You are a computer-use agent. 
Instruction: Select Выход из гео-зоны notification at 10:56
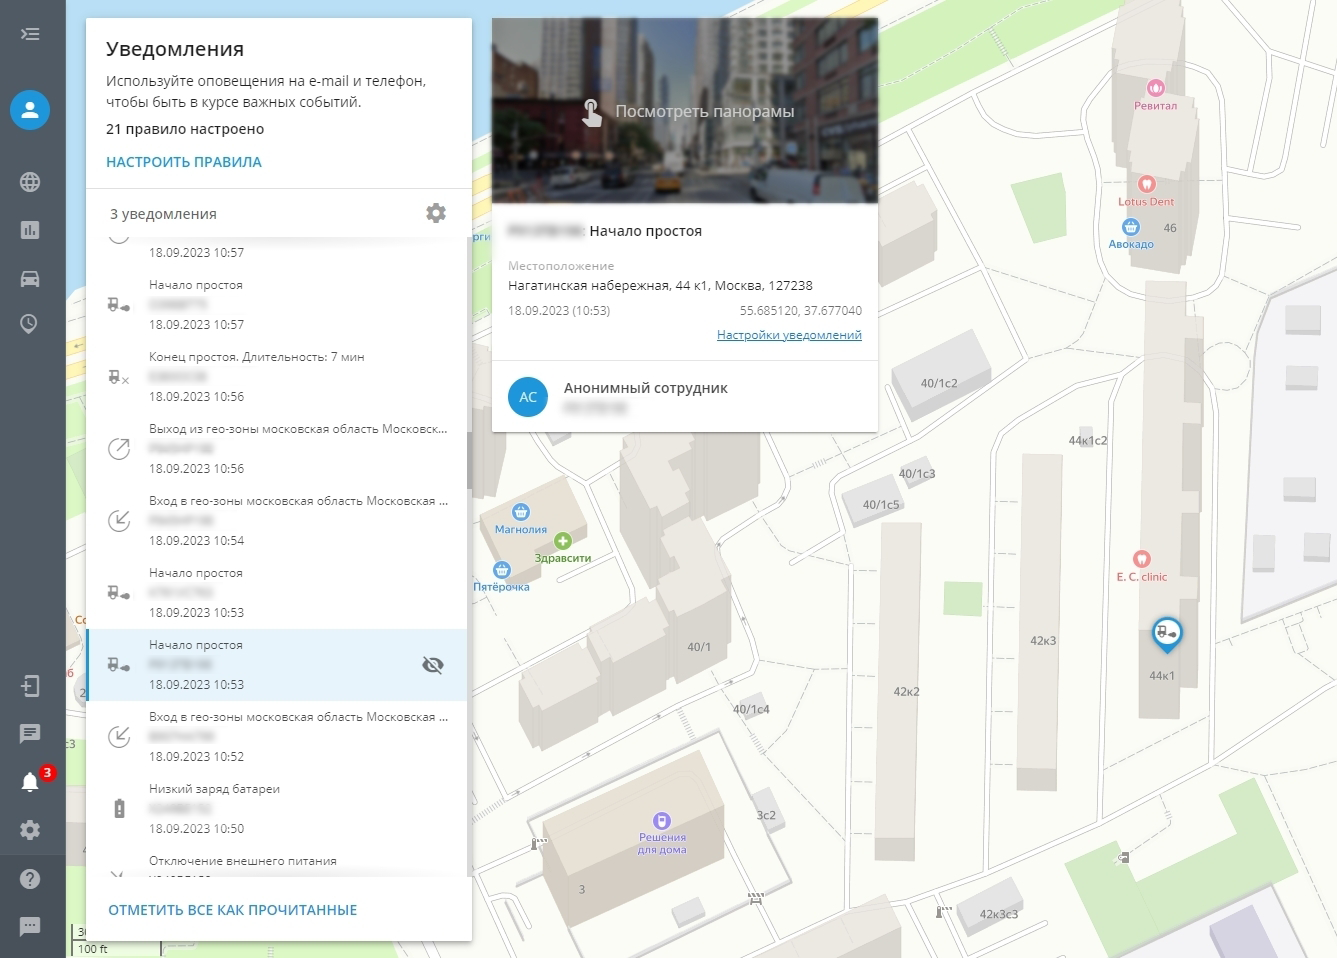pos(276,449)
